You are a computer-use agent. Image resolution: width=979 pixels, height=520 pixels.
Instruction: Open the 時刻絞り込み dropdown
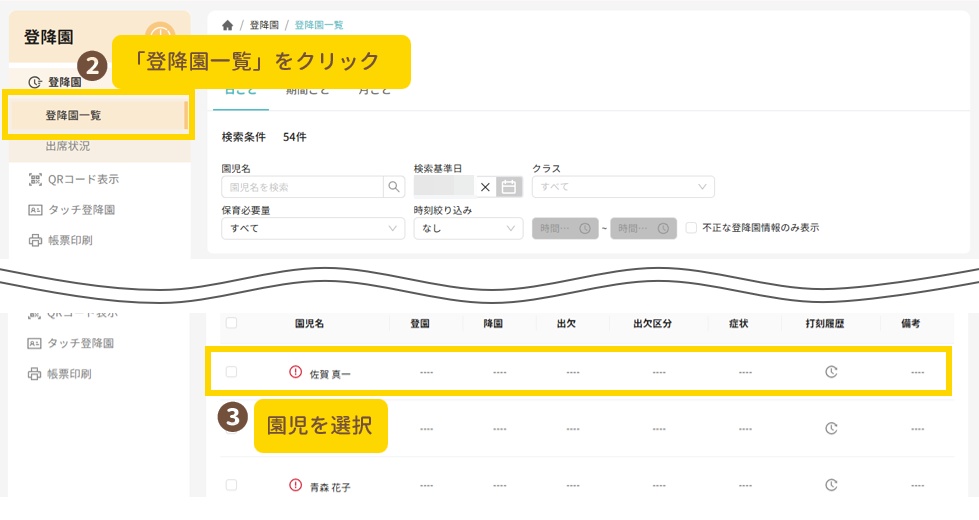click(468, 228)
